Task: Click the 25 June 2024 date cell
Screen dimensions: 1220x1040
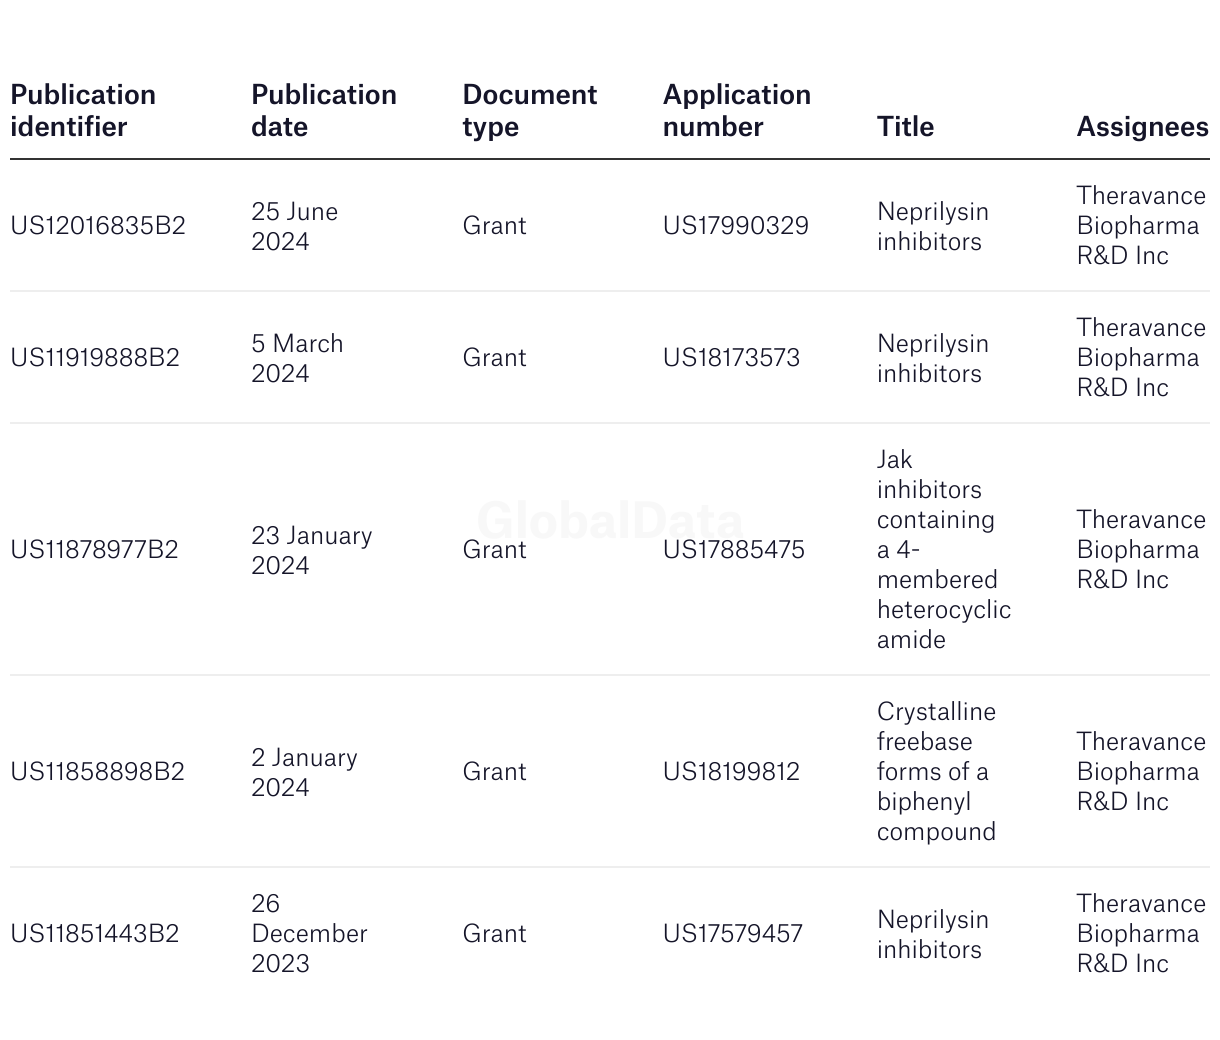Action: tap(295, 227)
